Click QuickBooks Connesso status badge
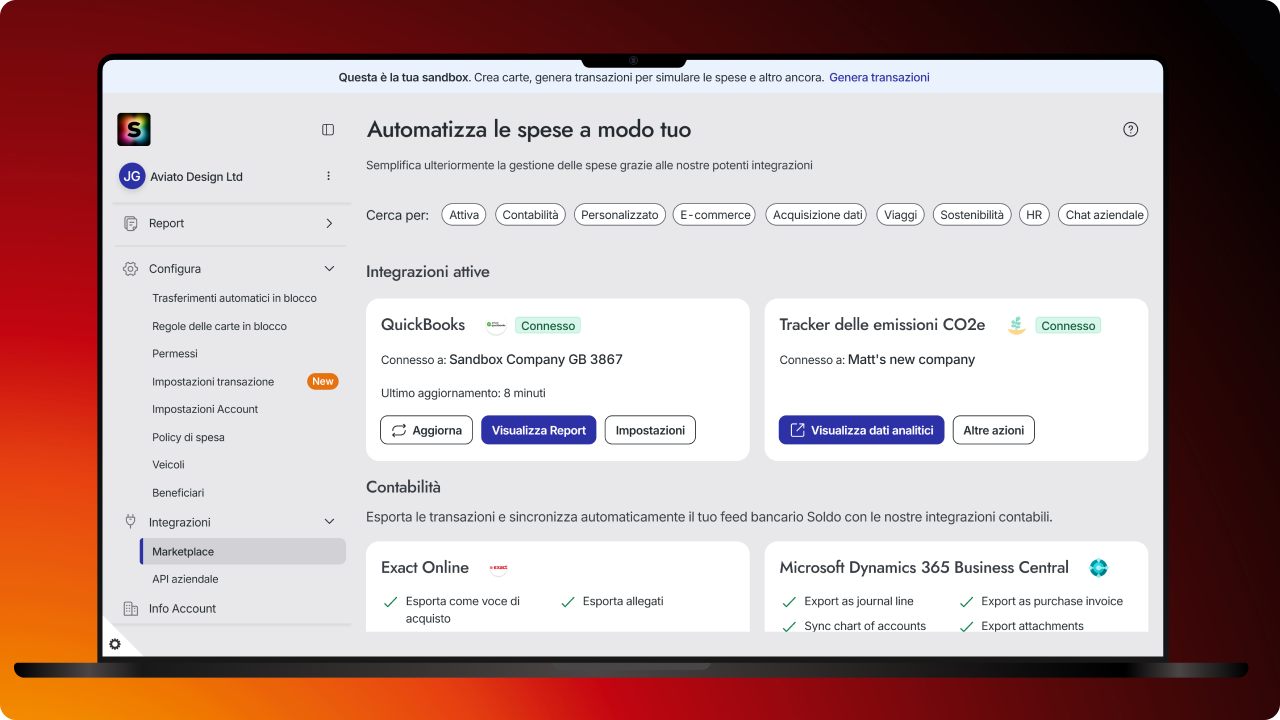 click(548, 325)
